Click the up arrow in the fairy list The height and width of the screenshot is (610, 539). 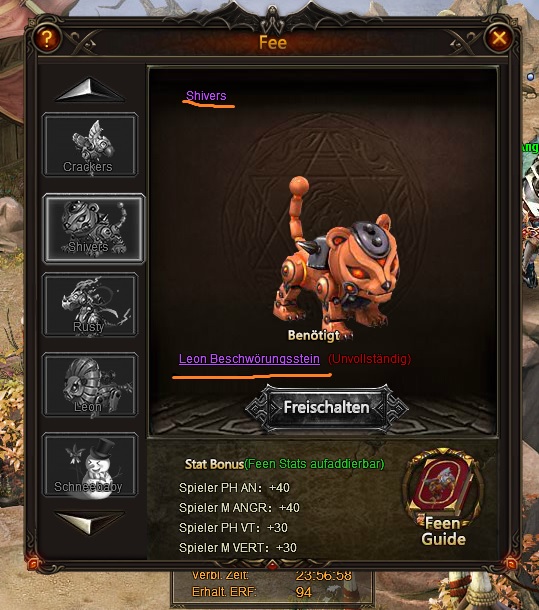90,90
